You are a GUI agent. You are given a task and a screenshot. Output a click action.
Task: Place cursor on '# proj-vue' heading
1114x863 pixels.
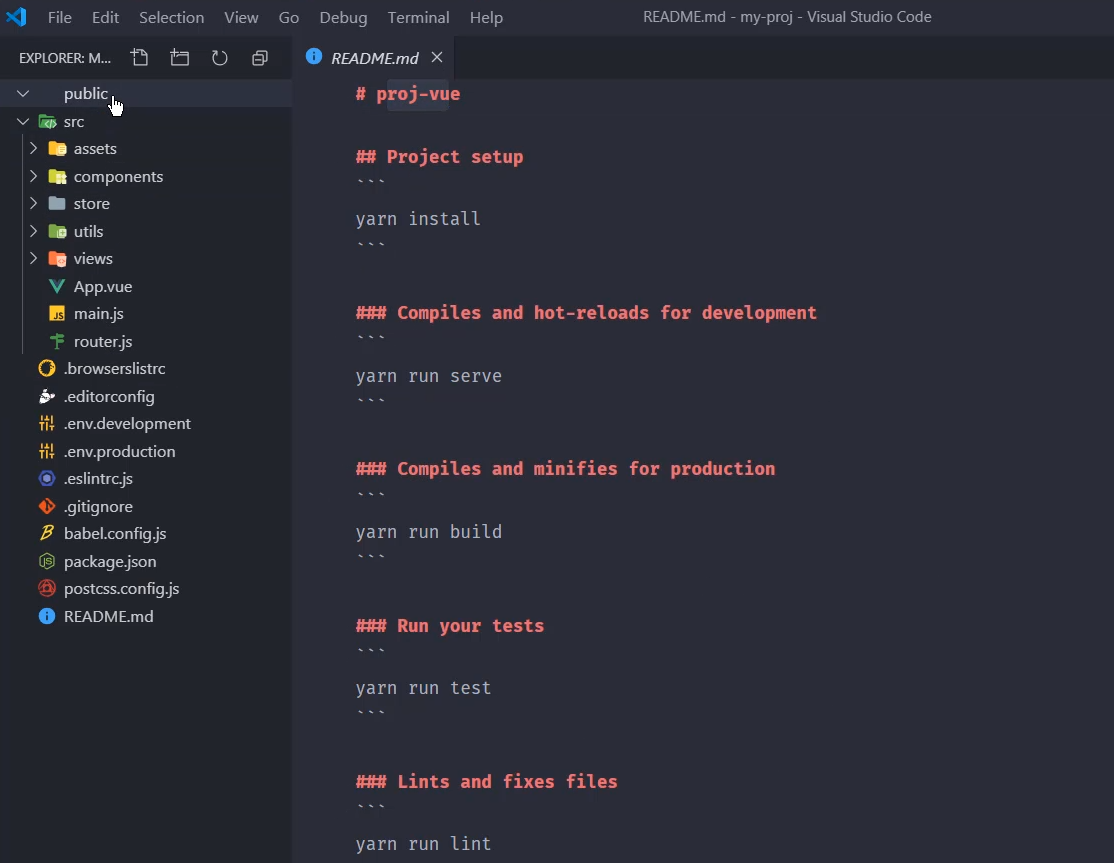click(x=408, y=94)
